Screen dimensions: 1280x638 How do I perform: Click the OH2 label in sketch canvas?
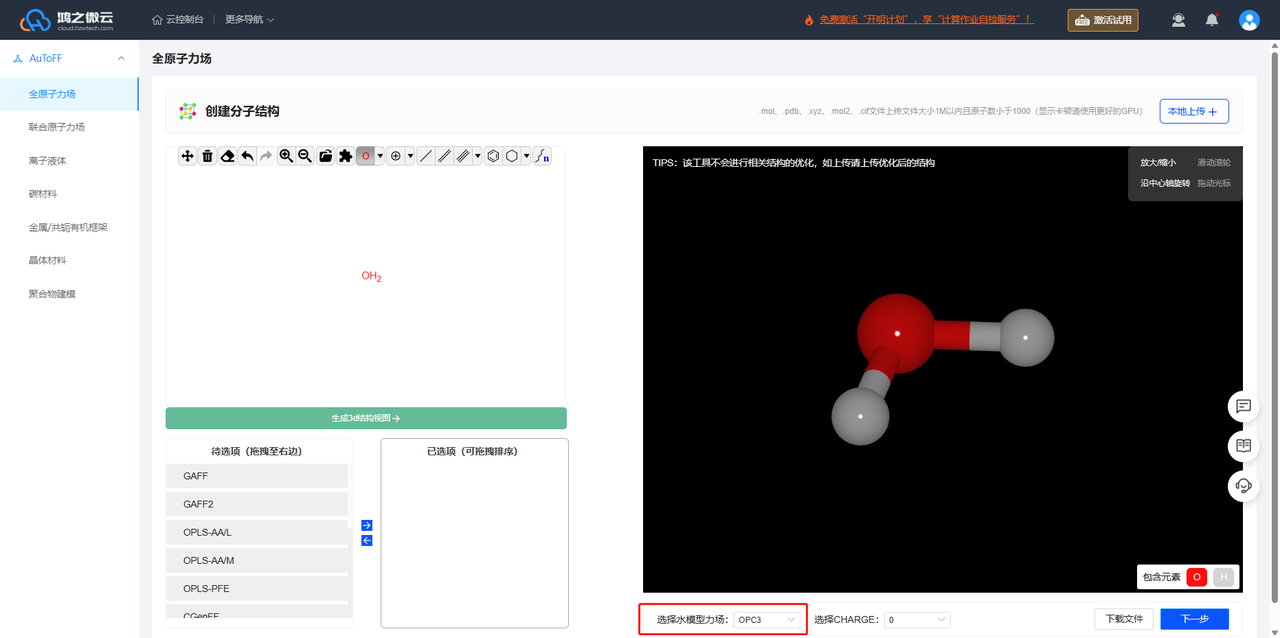pyautogui.click(x=372, y=276)
